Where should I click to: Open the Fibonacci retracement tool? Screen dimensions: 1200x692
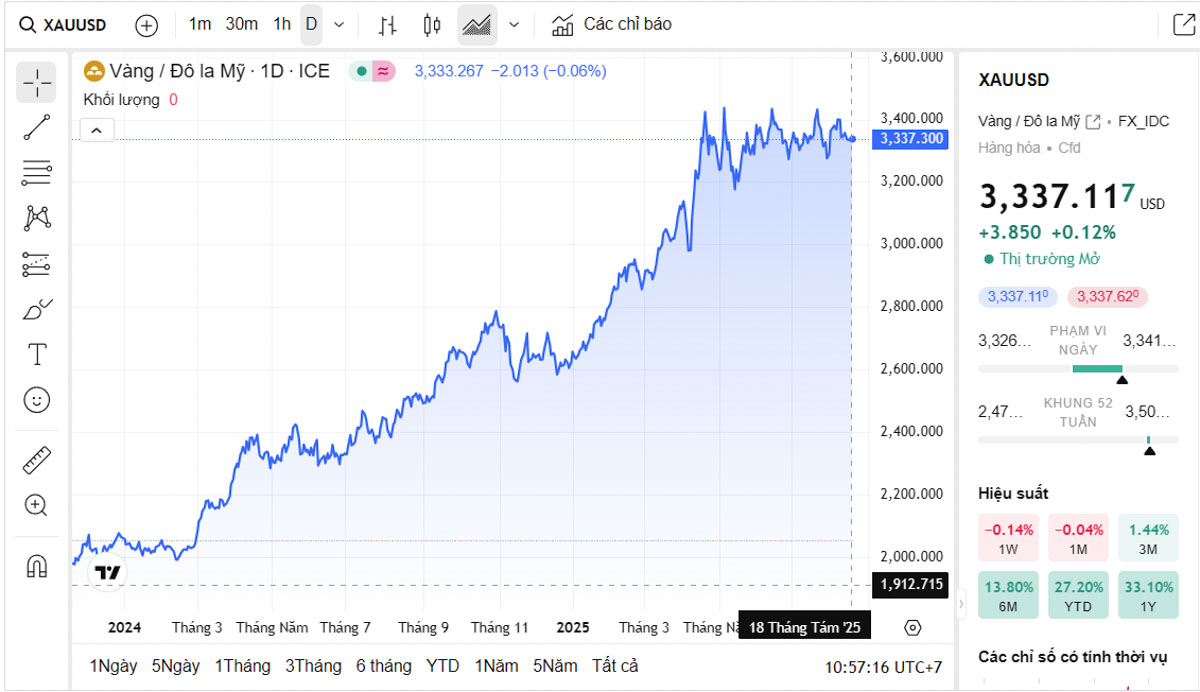tap(36, 172)
